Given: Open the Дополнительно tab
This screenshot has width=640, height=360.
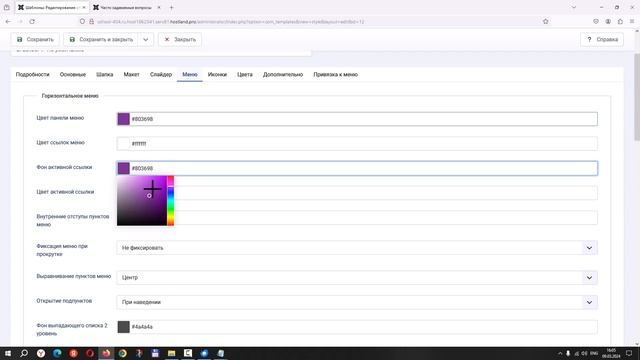Looking at the screenshot, I should [283, 75].
